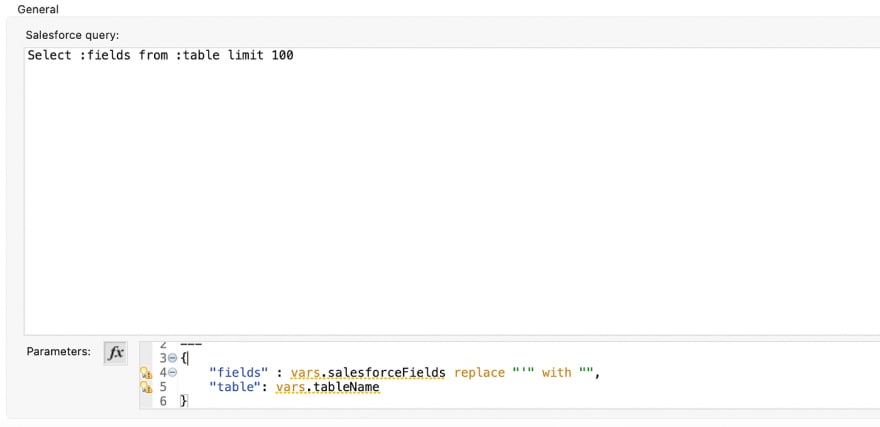The height and width of the screenshot is (427, 880).
Task: Click the "table" key in parameters editor
Action: point(235,387)
